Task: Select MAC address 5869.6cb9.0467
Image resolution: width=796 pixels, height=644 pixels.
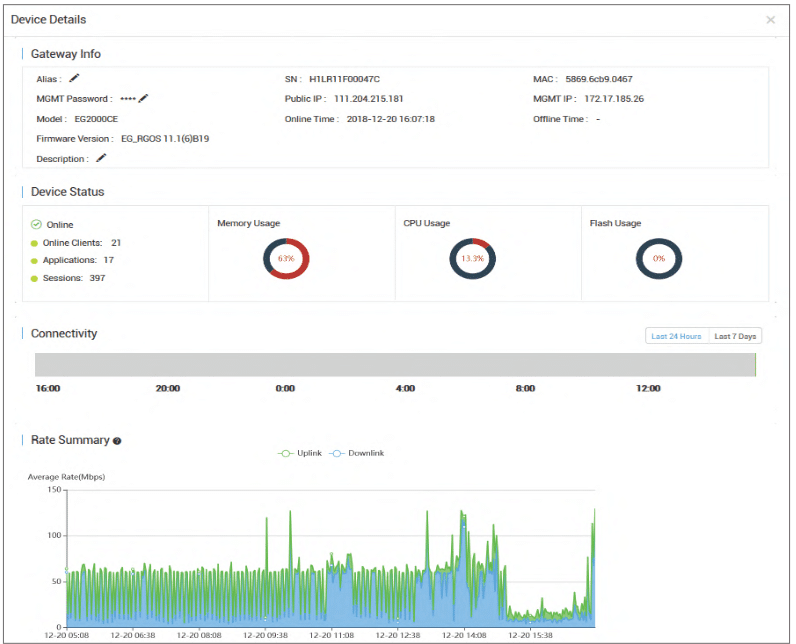Action: pos(599,79)
